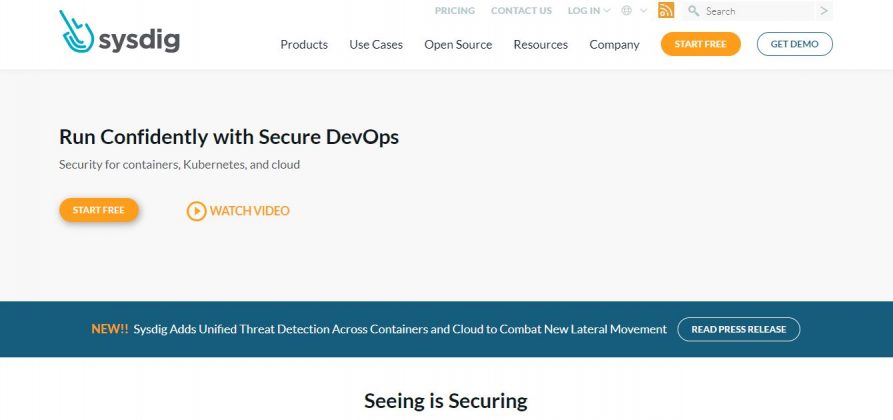The height and width of the screenshot is (420, 893).
Task: Open the Company menu
Action: (x=614, y=44)
